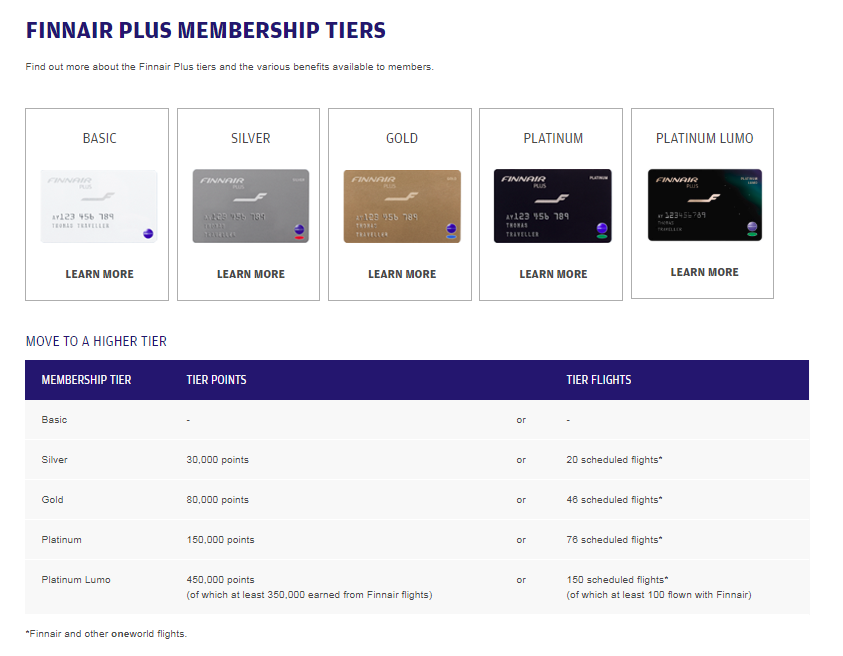Click the Silver membership card image

(x=250, y=206)
